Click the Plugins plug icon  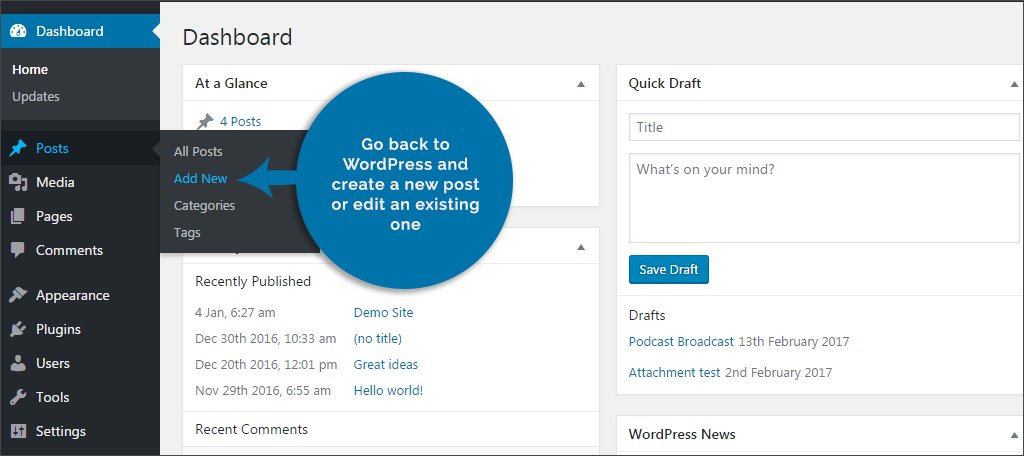click(18, 329)
